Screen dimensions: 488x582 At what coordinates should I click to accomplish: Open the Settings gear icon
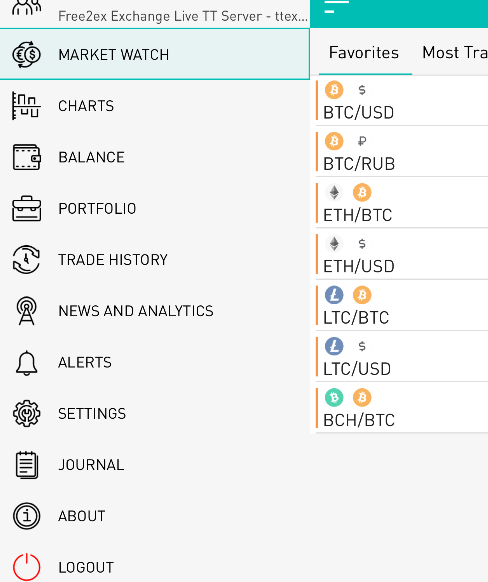click(26, 413)
